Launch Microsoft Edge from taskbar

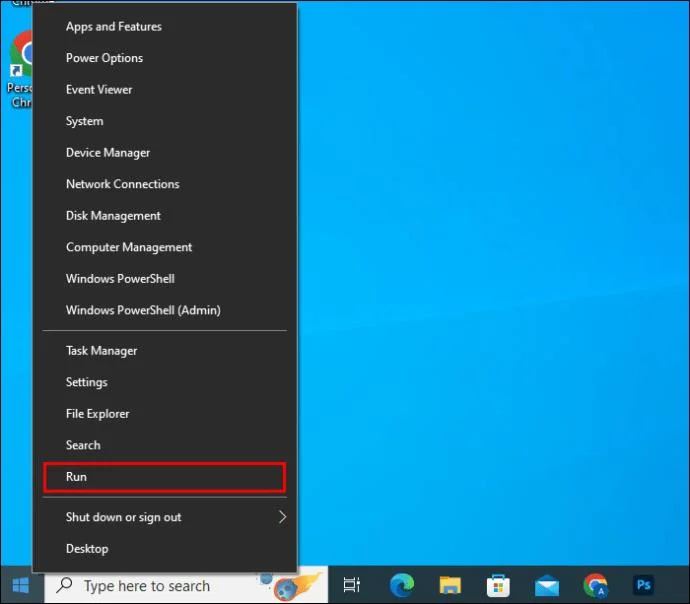(x=402, y=585)
